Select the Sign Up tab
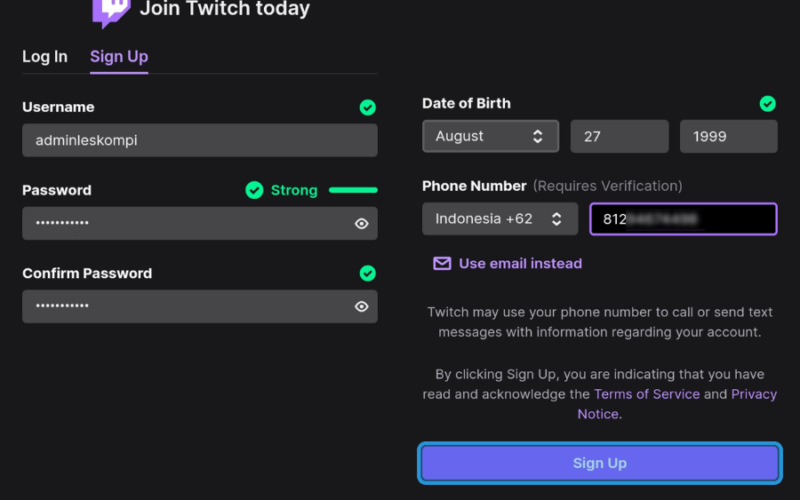This screenshot has width=800, height=500. tap(119, 57)
